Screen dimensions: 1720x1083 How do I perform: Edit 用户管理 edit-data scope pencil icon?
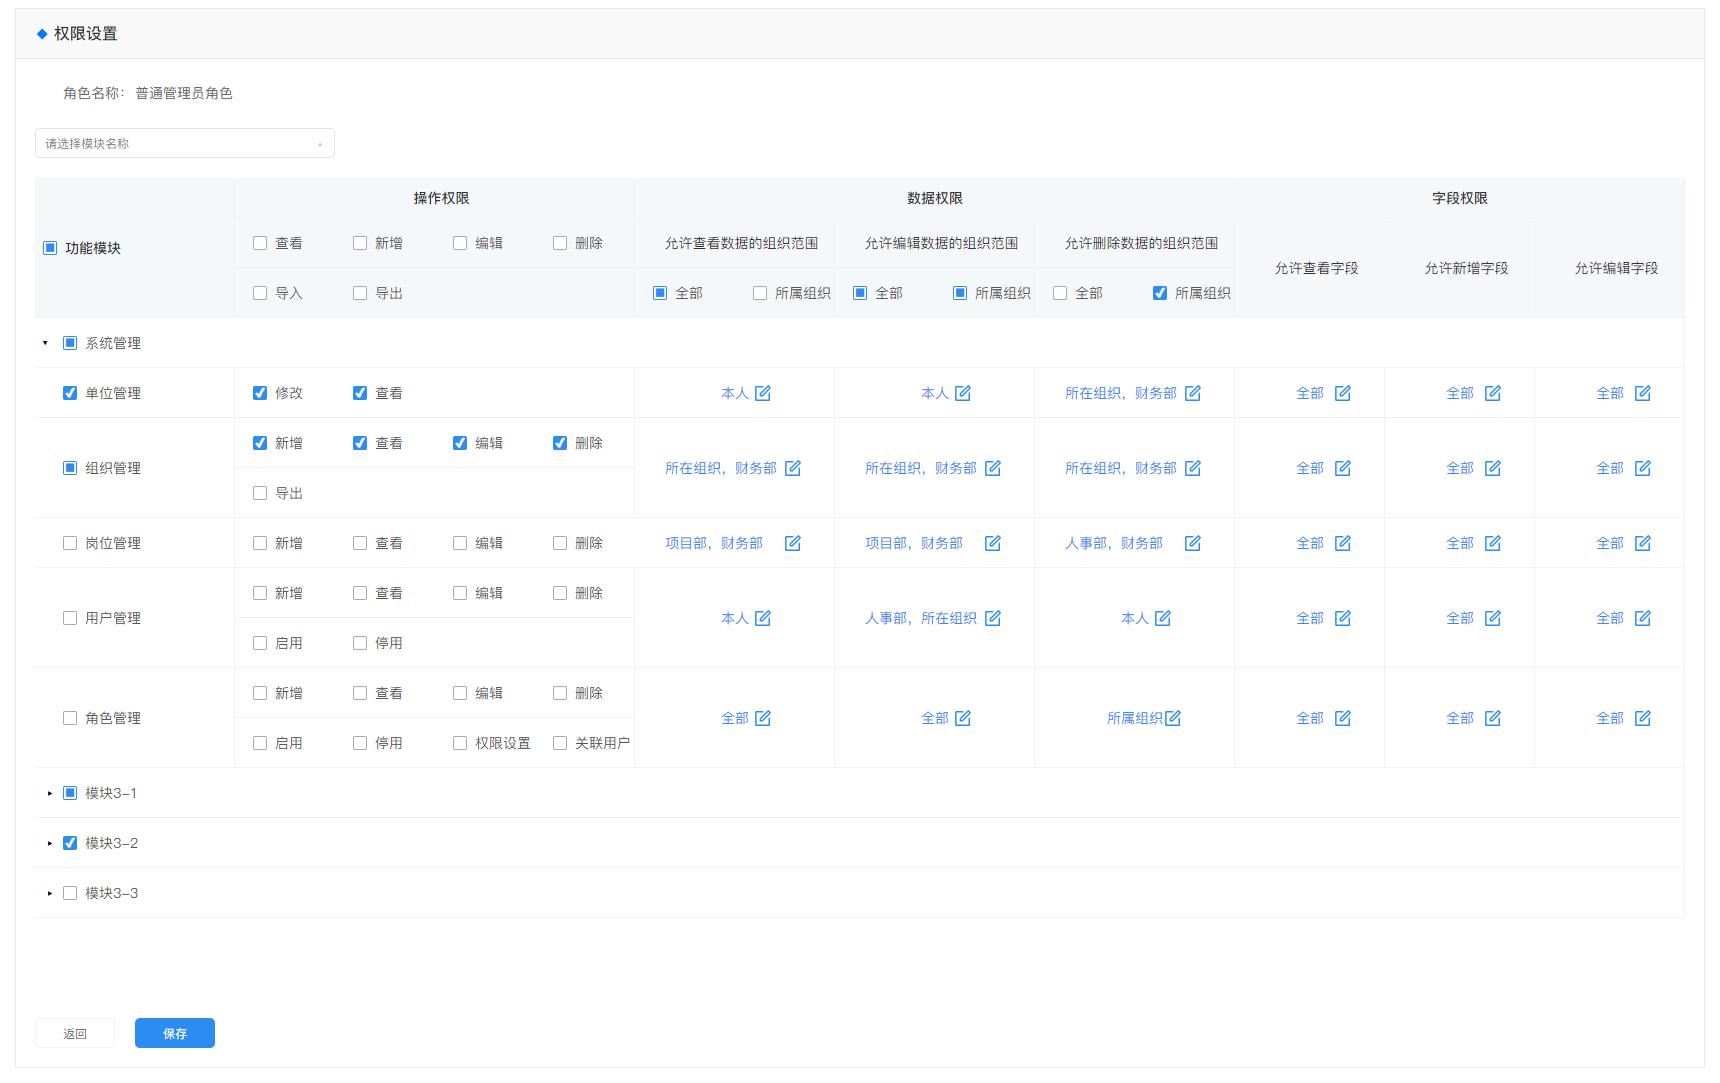(x=993, y=618)
